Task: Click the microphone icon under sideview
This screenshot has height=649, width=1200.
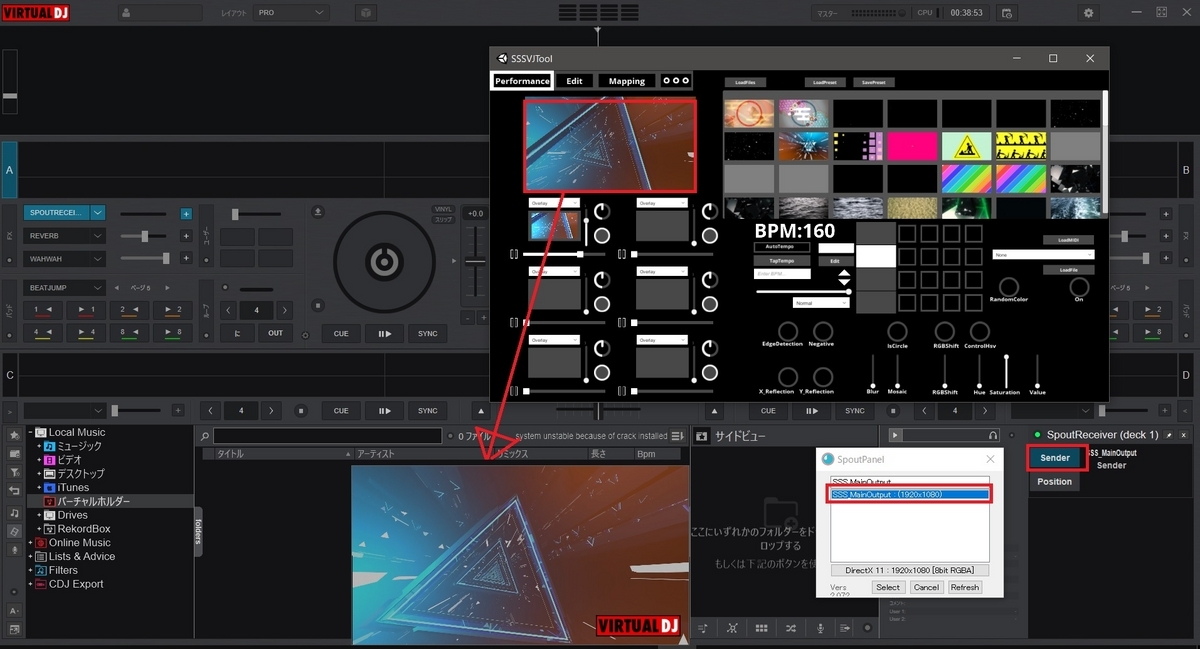Action: [820, 628]
